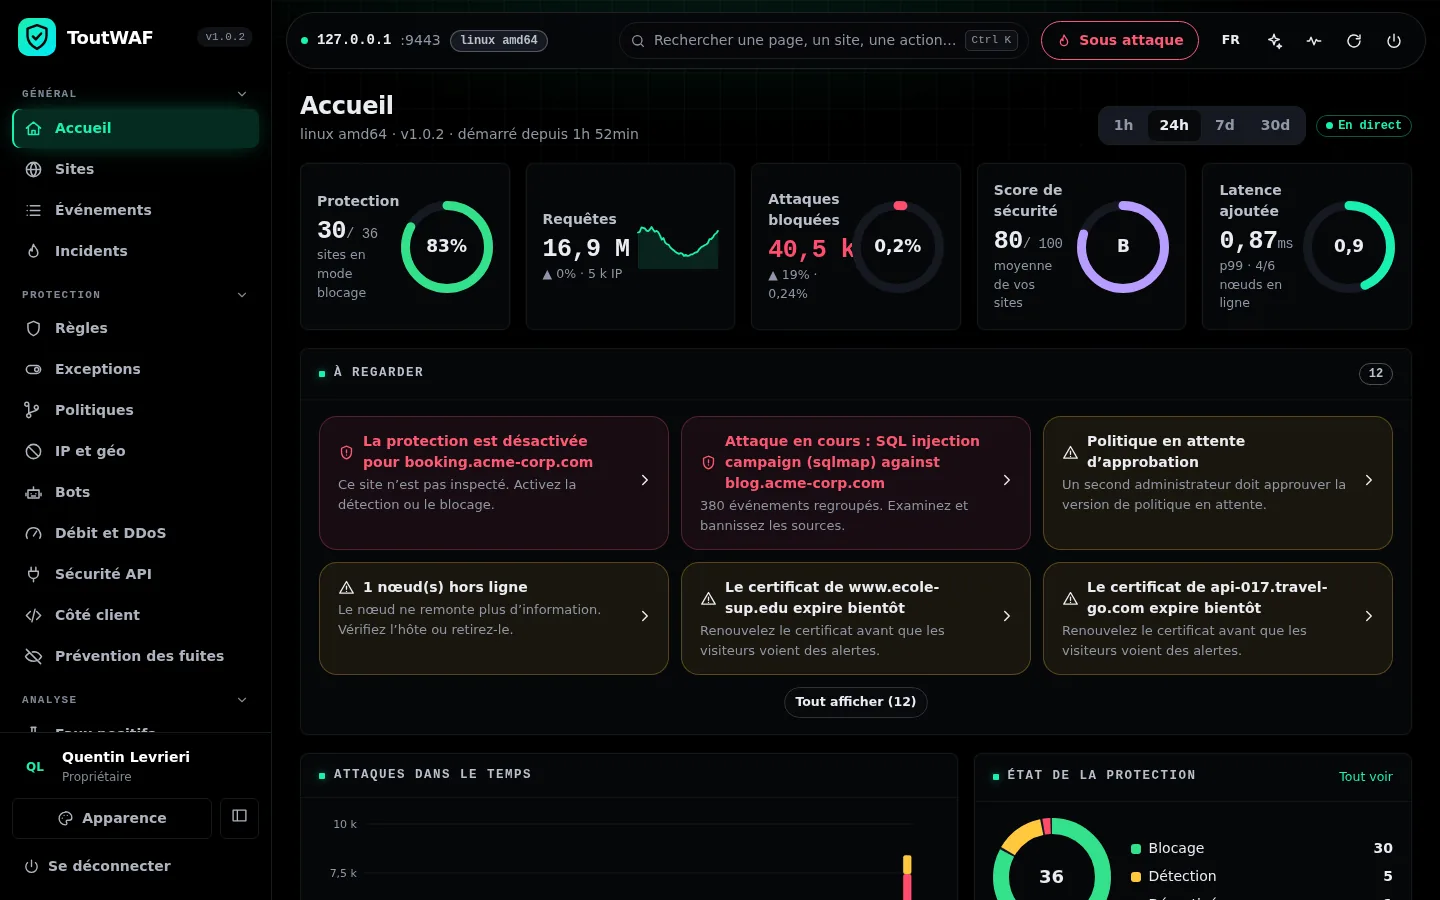Click the sparkle icon in the top bar
Screen dimensions: 1440x900
pyautogui.click(x=1275, y=41)
